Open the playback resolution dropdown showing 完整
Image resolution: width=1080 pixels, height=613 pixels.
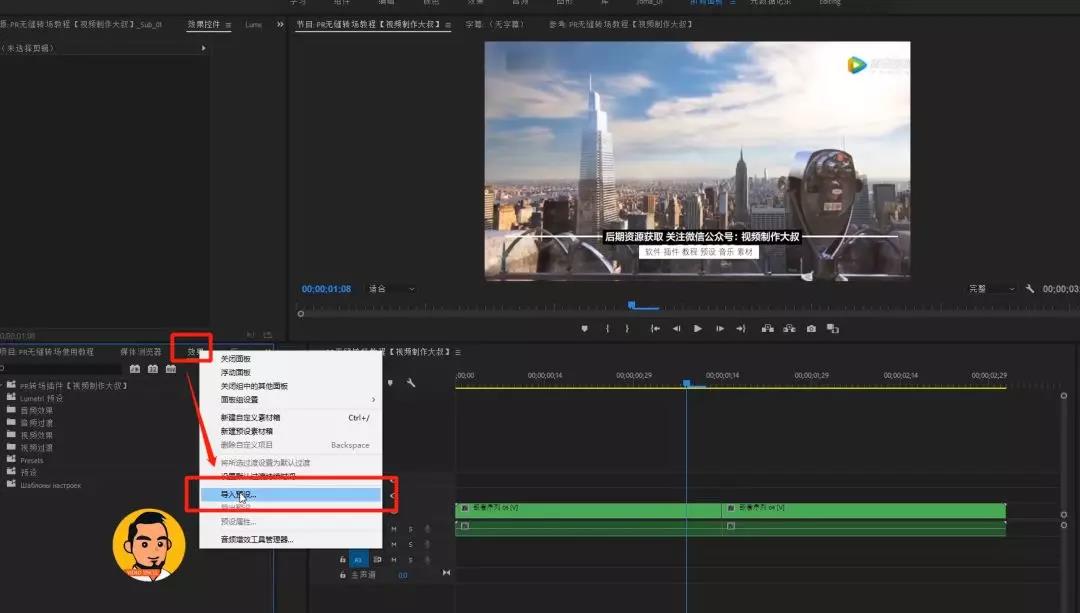click(992, 289)
